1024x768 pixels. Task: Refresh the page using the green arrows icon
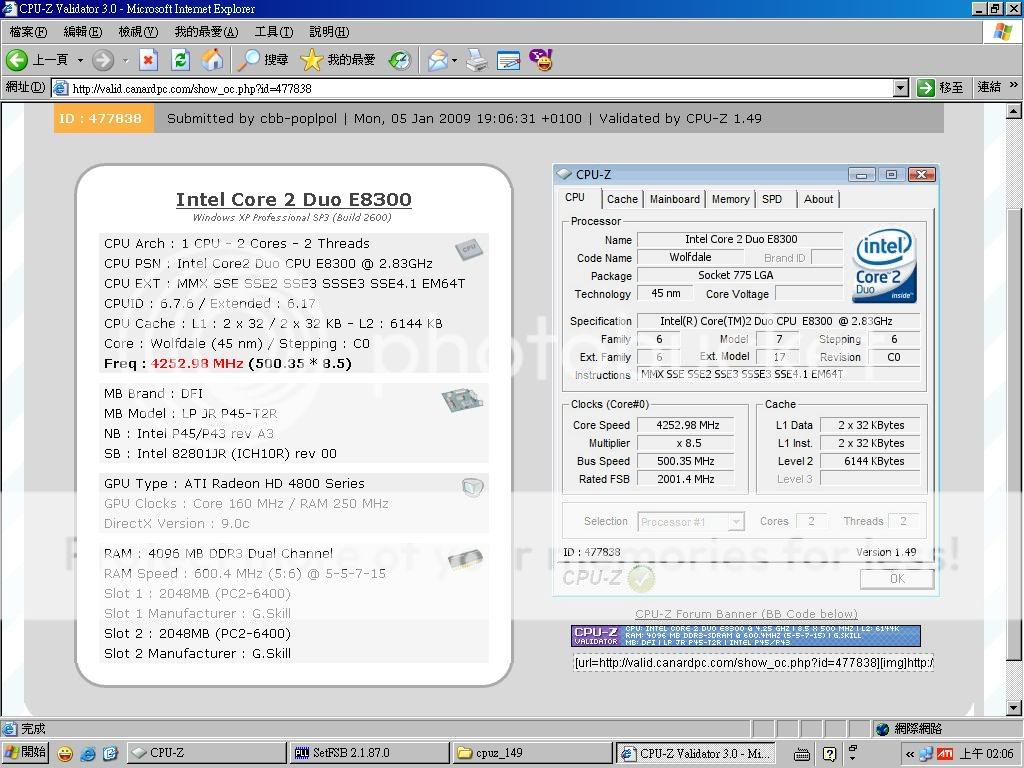[181, 60]
